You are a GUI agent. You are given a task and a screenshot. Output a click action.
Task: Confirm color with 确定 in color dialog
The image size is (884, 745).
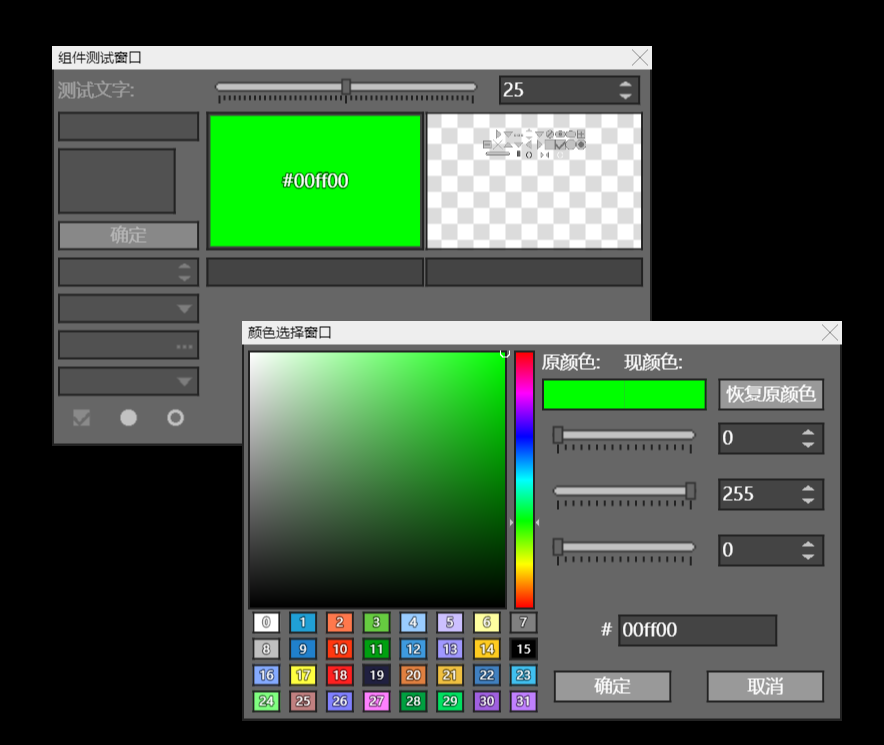click(x=612, y=686)
